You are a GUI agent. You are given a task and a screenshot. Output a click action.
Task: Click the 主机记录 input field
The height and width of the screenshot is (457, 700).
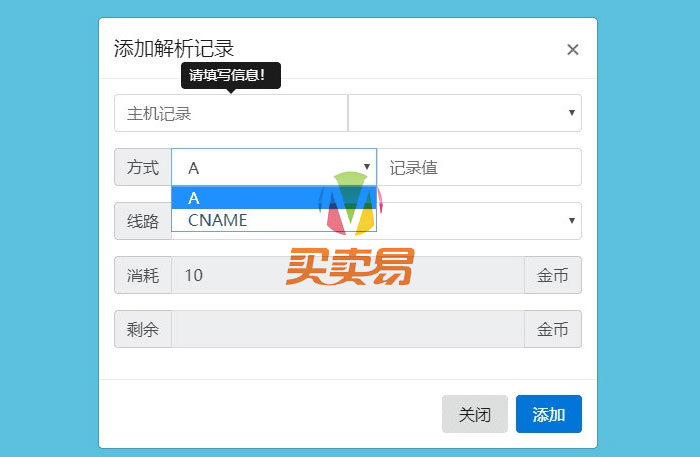pyautogui.click(x=231, y=113)
